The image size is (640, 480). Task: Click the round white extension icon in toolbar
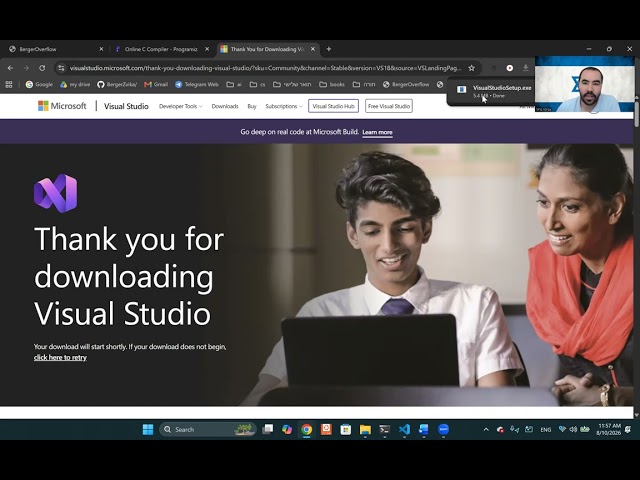510,68
